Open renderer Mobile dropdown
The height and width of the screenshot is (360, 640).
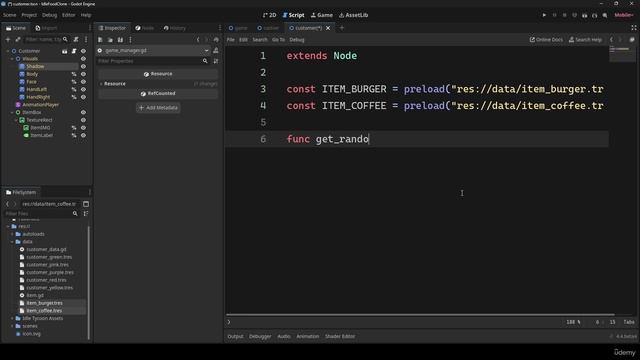[x=624, y=15]
